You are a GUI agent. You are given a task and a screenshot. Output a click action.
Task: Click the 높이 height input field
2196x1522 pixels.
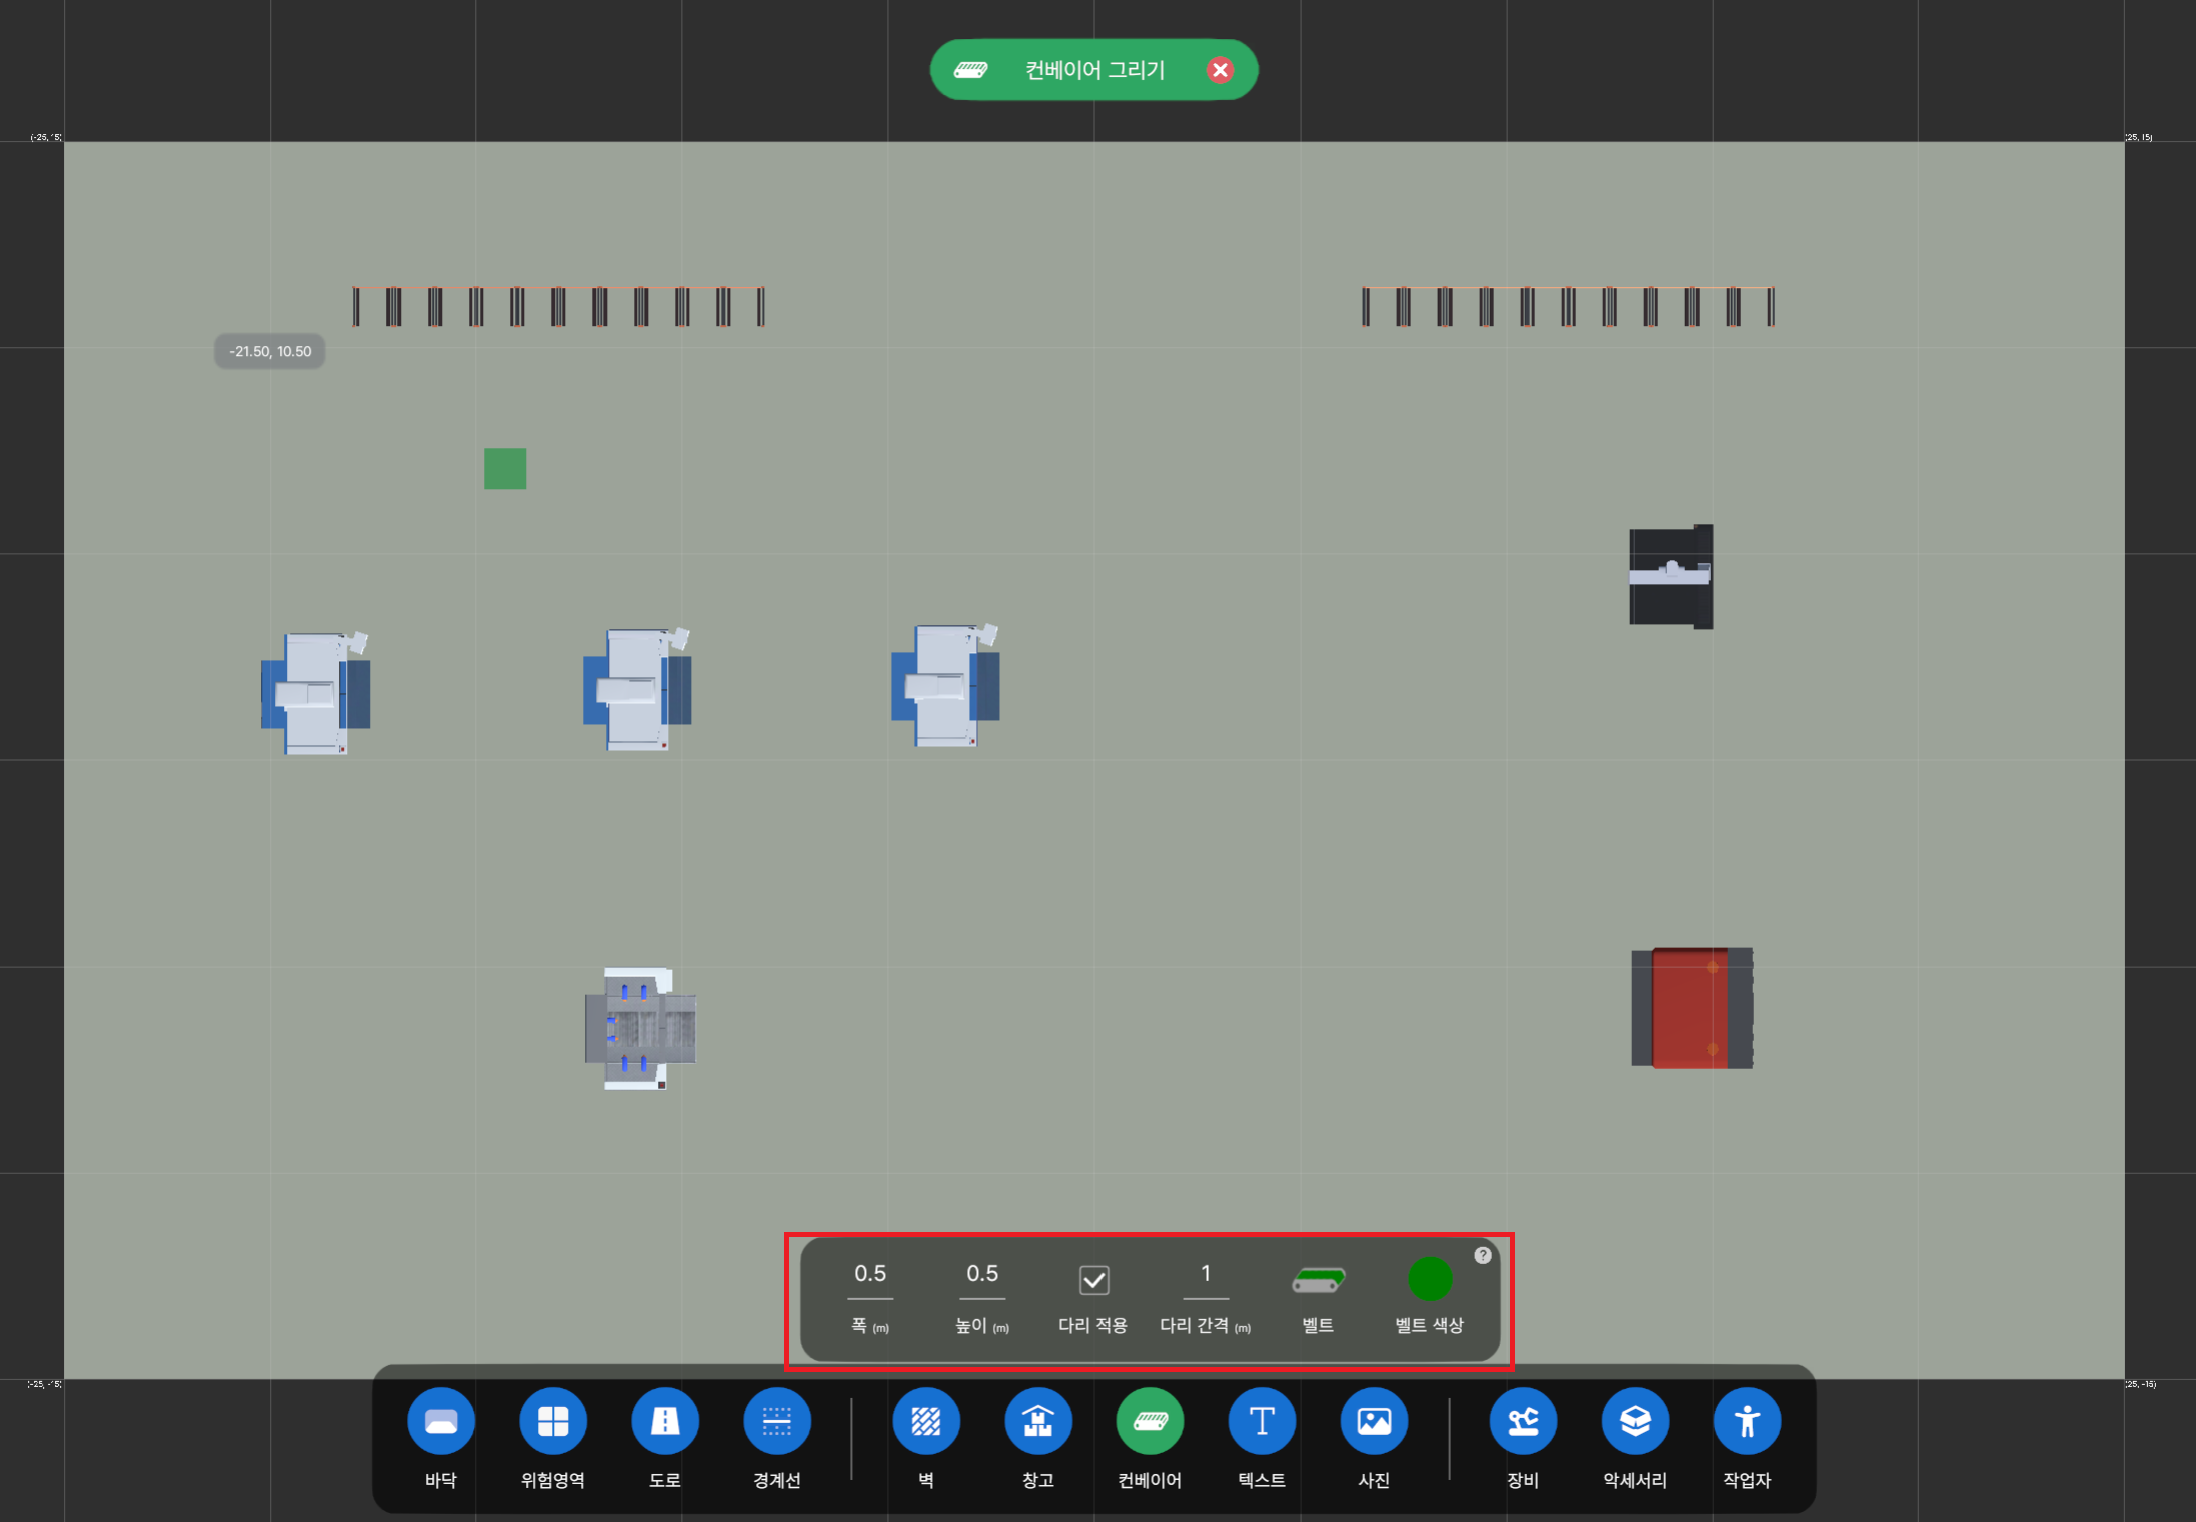pos(982,1274)
